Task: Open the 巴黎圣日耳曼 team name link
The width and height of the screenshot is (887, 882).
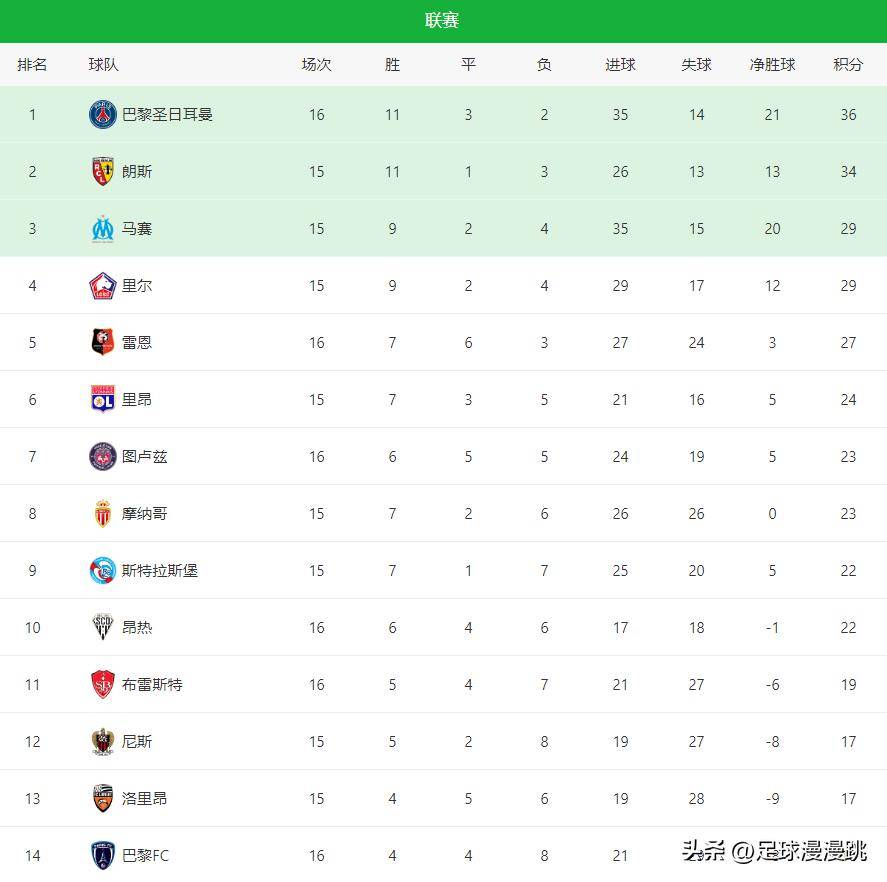Action: pos(167,115)
